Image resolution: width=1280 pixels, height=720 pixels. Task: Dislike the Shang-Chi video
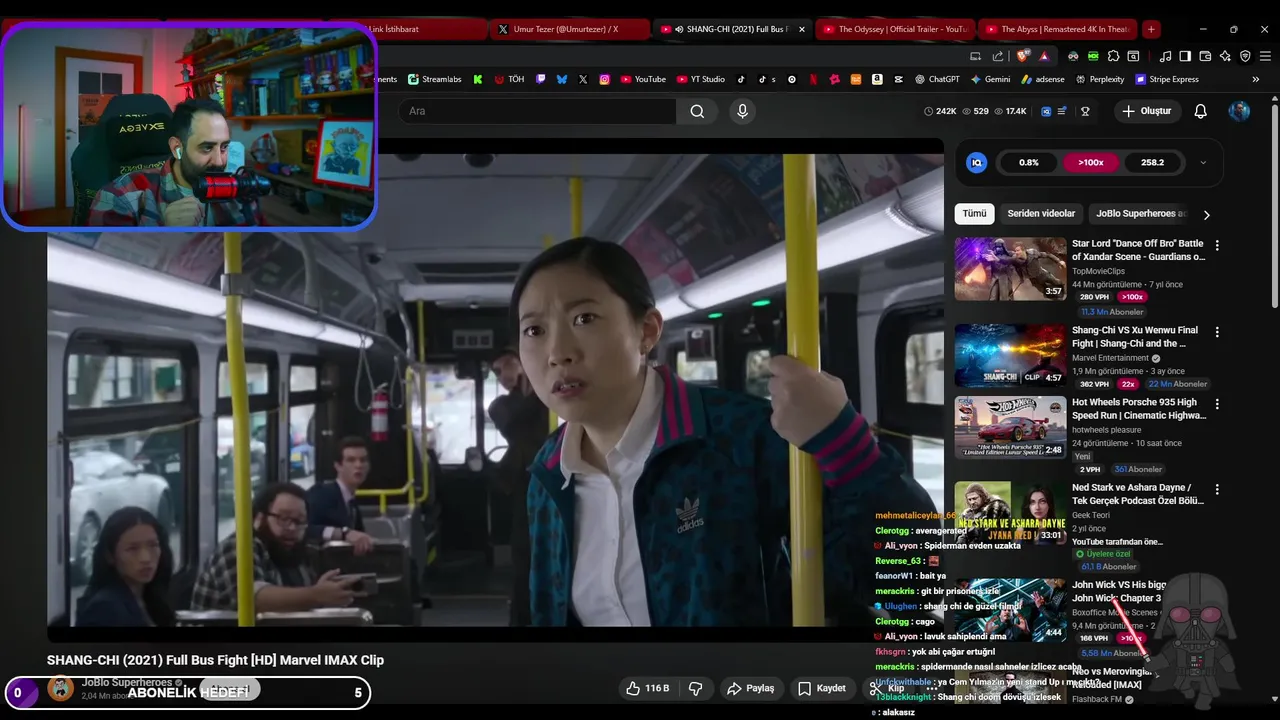(x=695, y=688)
